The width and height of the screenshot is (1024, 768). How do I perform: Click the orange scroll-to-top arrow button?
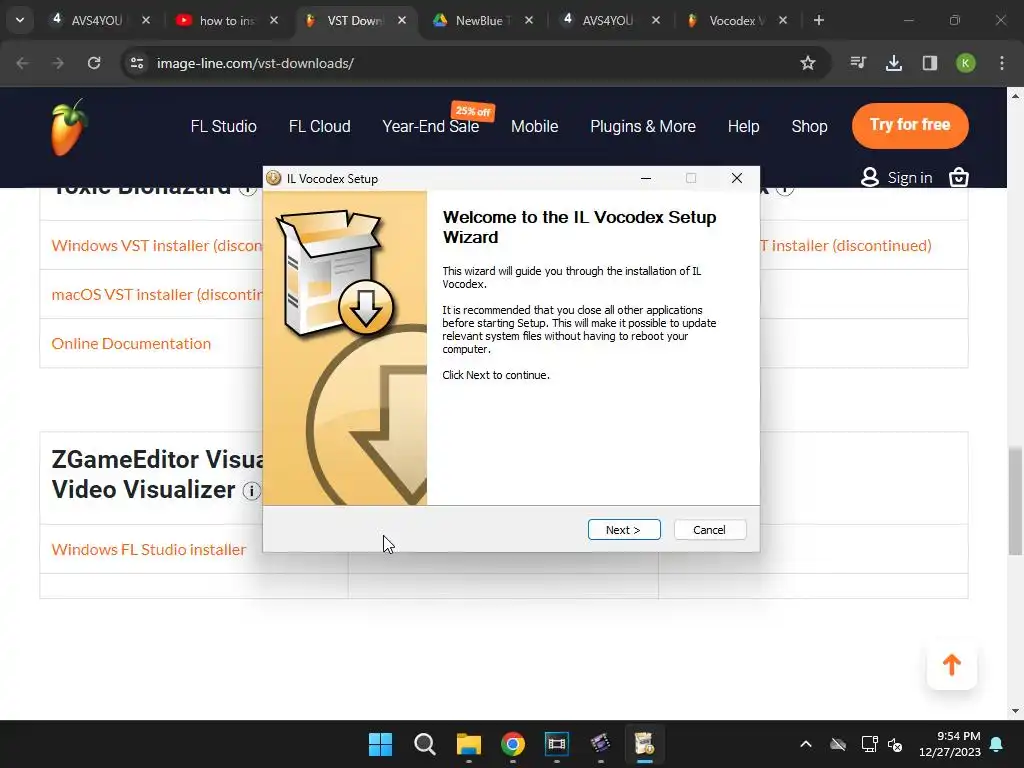pos(952,665)
